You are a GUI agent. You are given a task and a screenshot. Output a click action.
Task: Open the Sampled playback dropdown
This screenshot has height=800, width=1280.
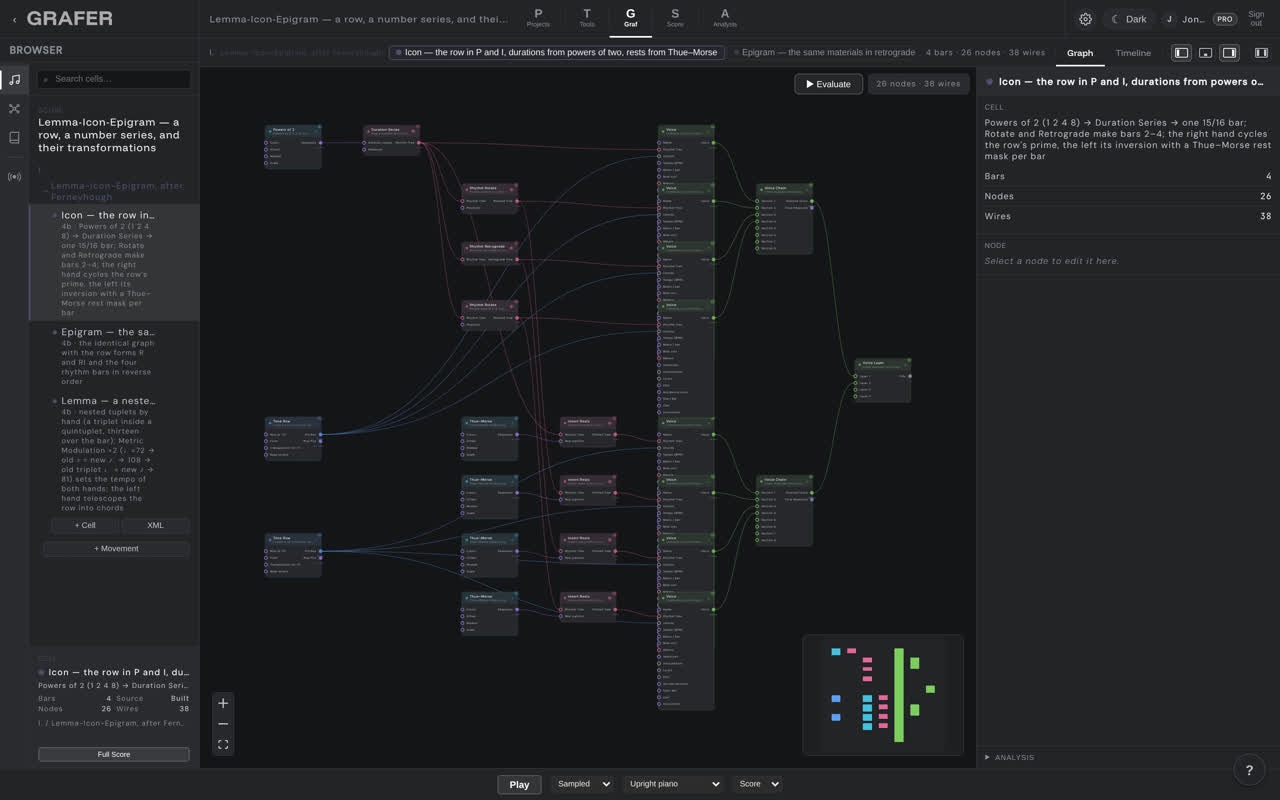tap(581, 784)
